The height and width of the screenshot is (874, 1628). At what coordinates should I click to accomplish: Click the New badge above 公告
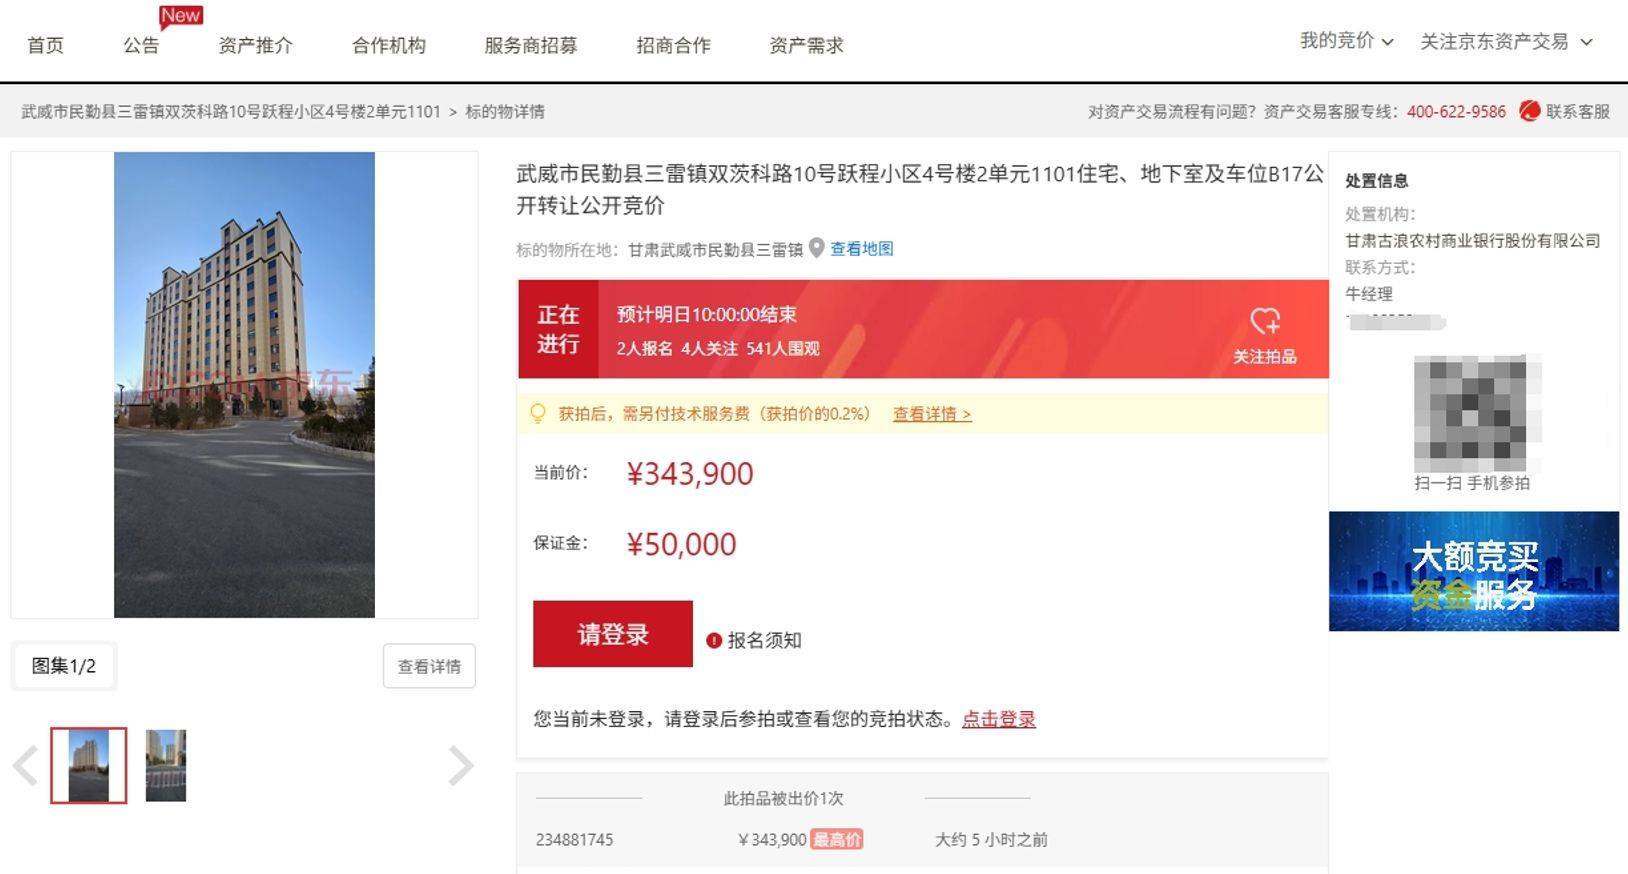(180, 16)
